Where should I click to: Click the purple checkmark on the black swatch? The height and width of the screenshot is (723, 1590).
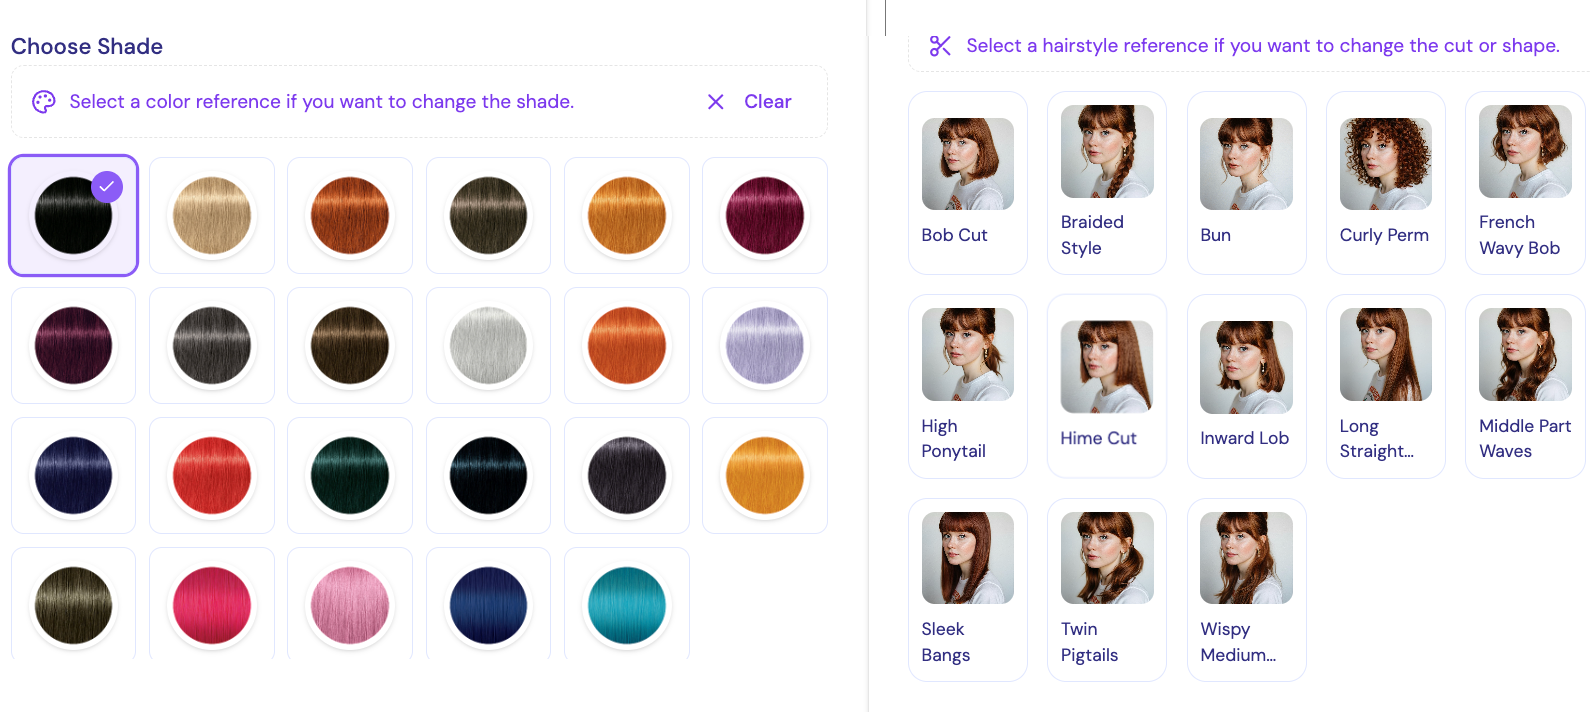coord(107,187)
